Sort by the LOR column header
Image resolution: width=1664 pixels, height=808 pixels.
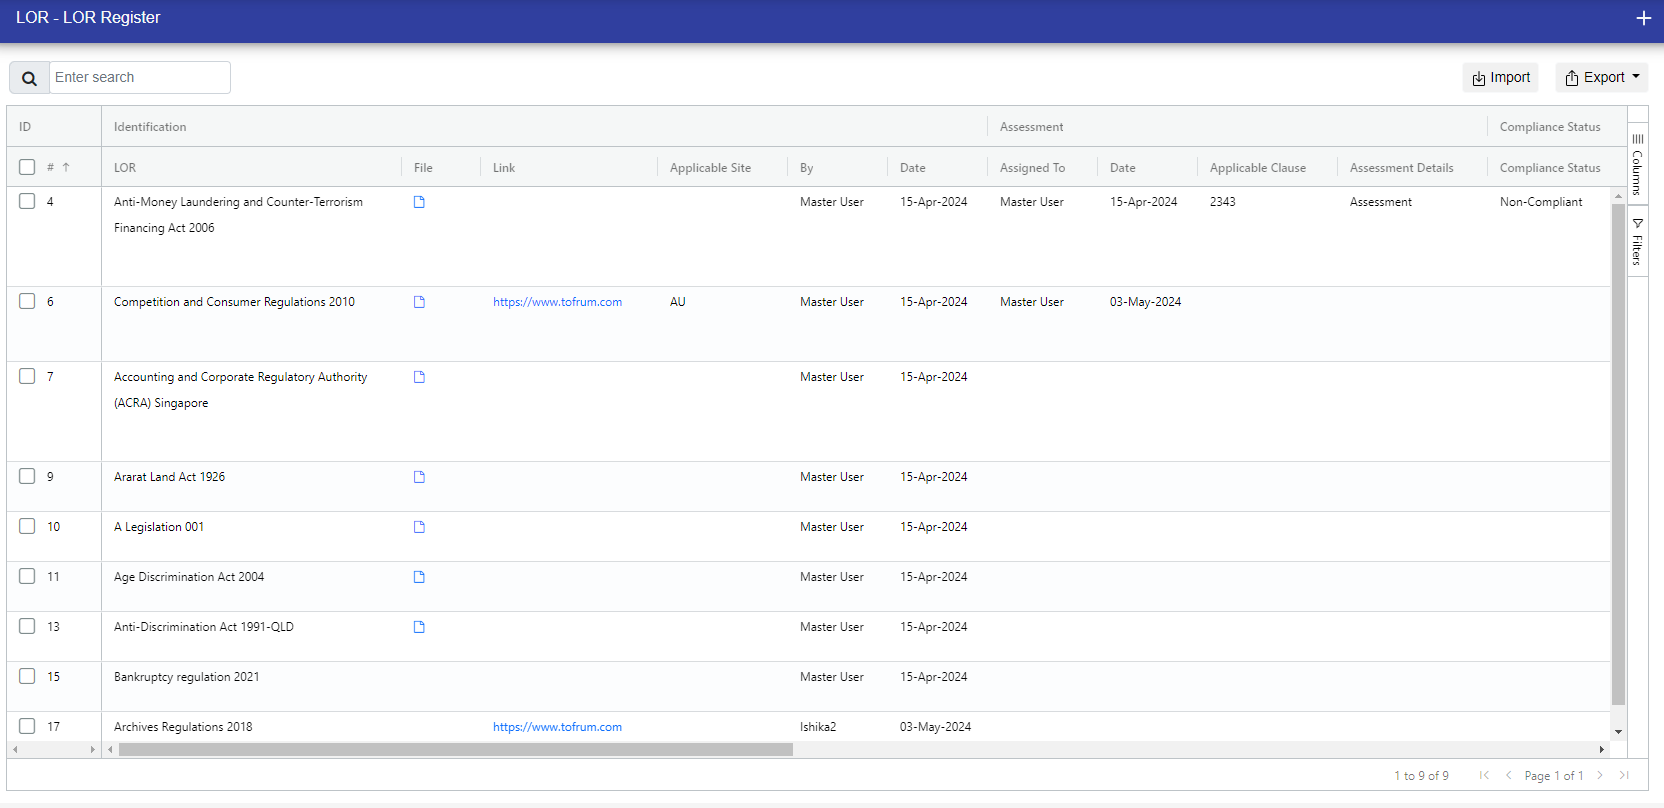pyautogui.click(x=125, y=168)
